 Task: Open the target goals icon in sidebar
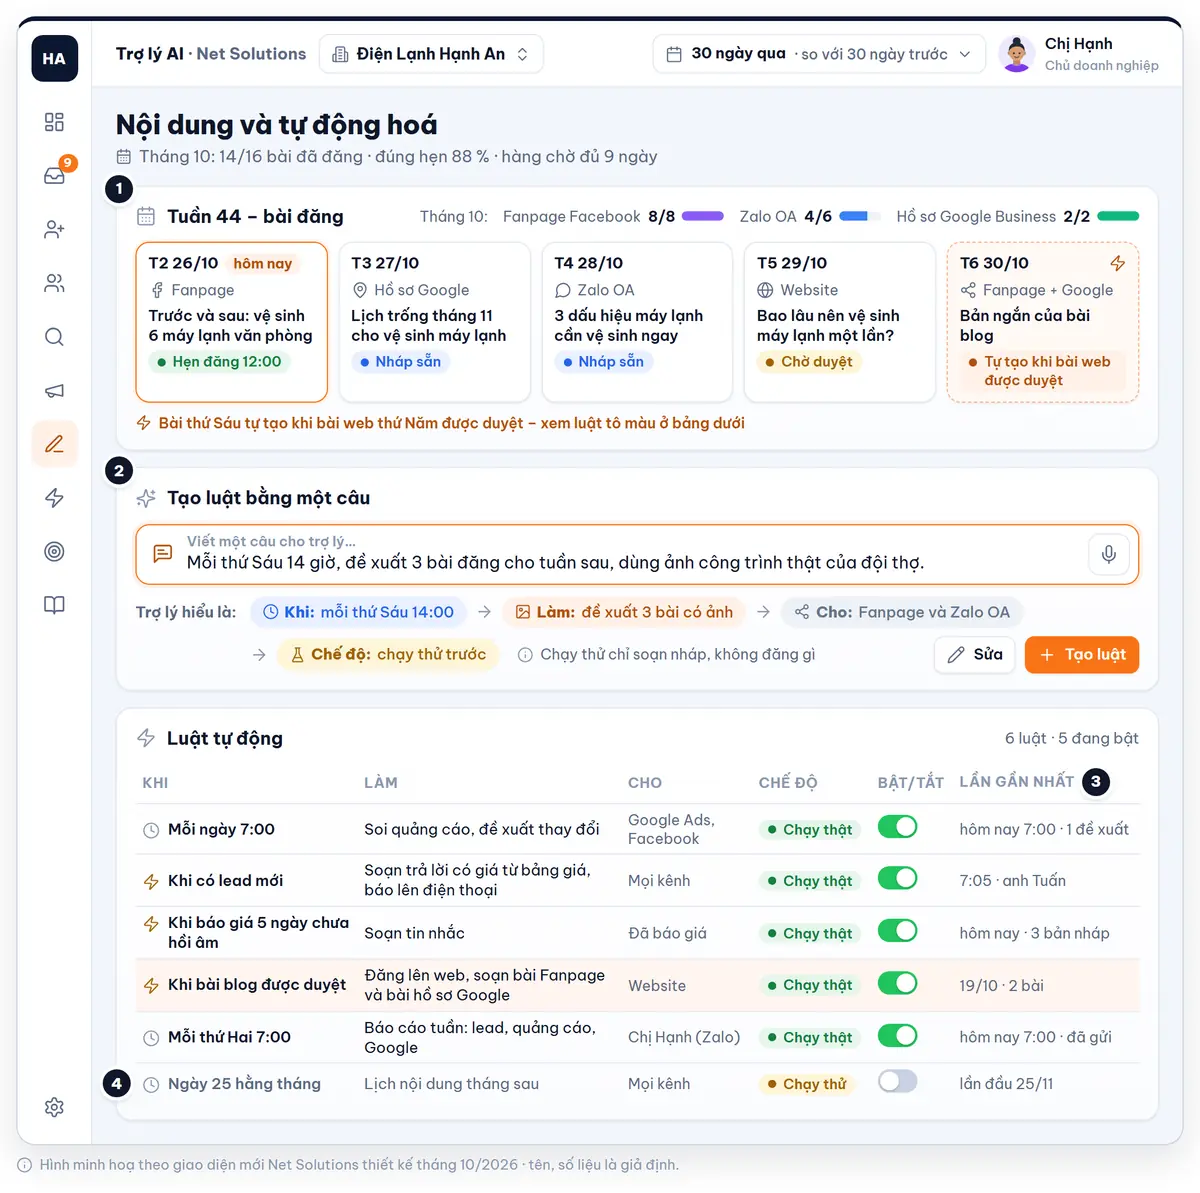coord(54,552)
